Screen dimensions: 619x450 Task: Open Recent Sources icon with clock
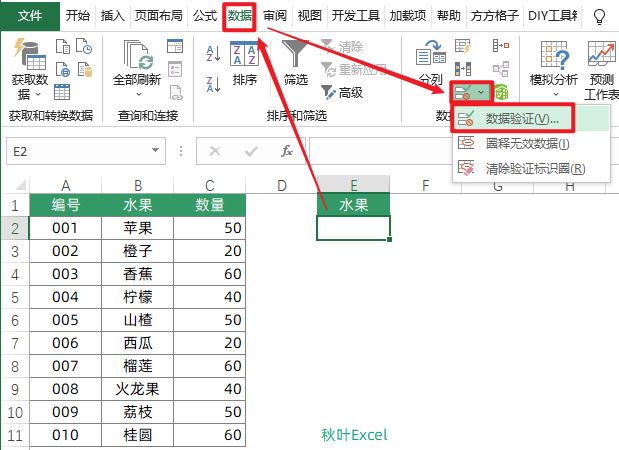pyautogui.click(x=84, y=46)
